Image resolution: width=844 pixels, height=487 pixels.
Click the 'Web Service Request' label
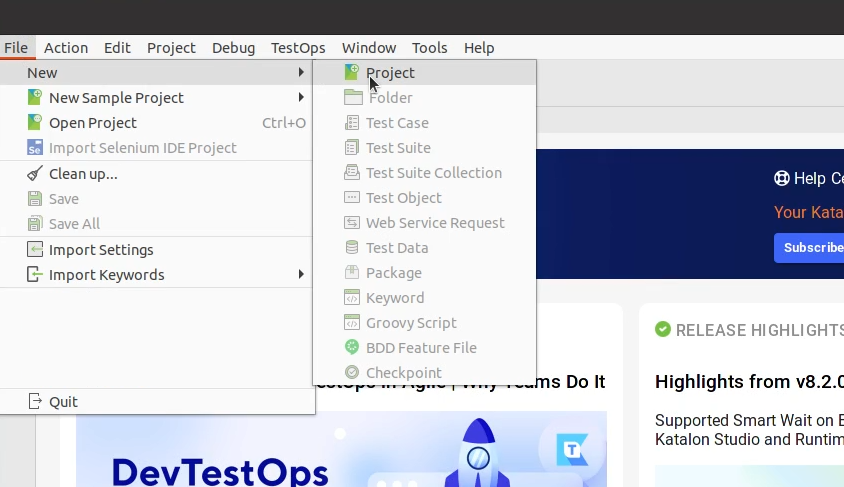coord(435,223)
